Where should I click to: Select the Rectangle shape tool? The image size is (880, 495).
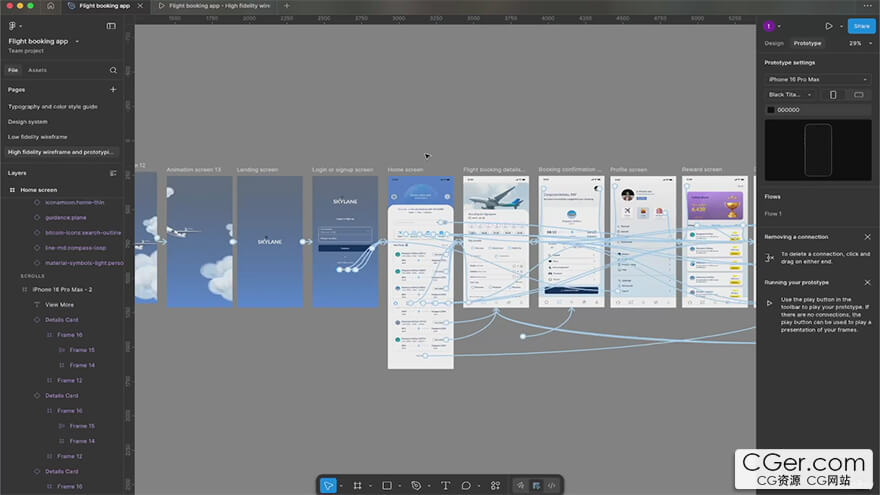pyautogui.click(x=386, y=485)
